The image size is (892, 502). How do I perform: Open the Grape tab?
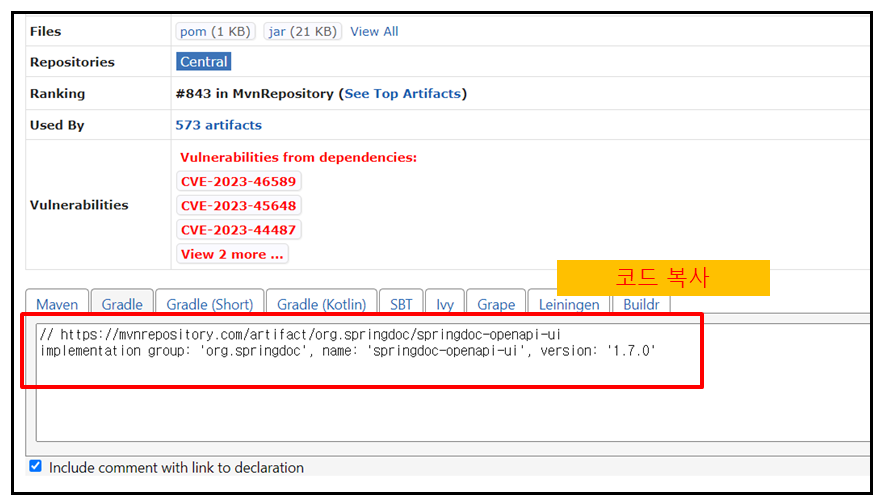496,305
